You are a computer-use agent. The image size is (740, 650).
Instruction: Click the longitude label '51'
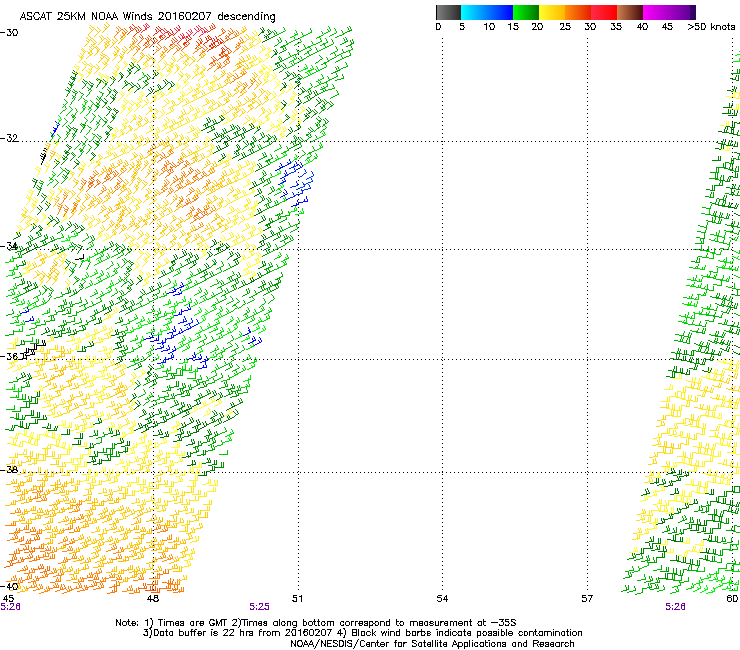297,599
